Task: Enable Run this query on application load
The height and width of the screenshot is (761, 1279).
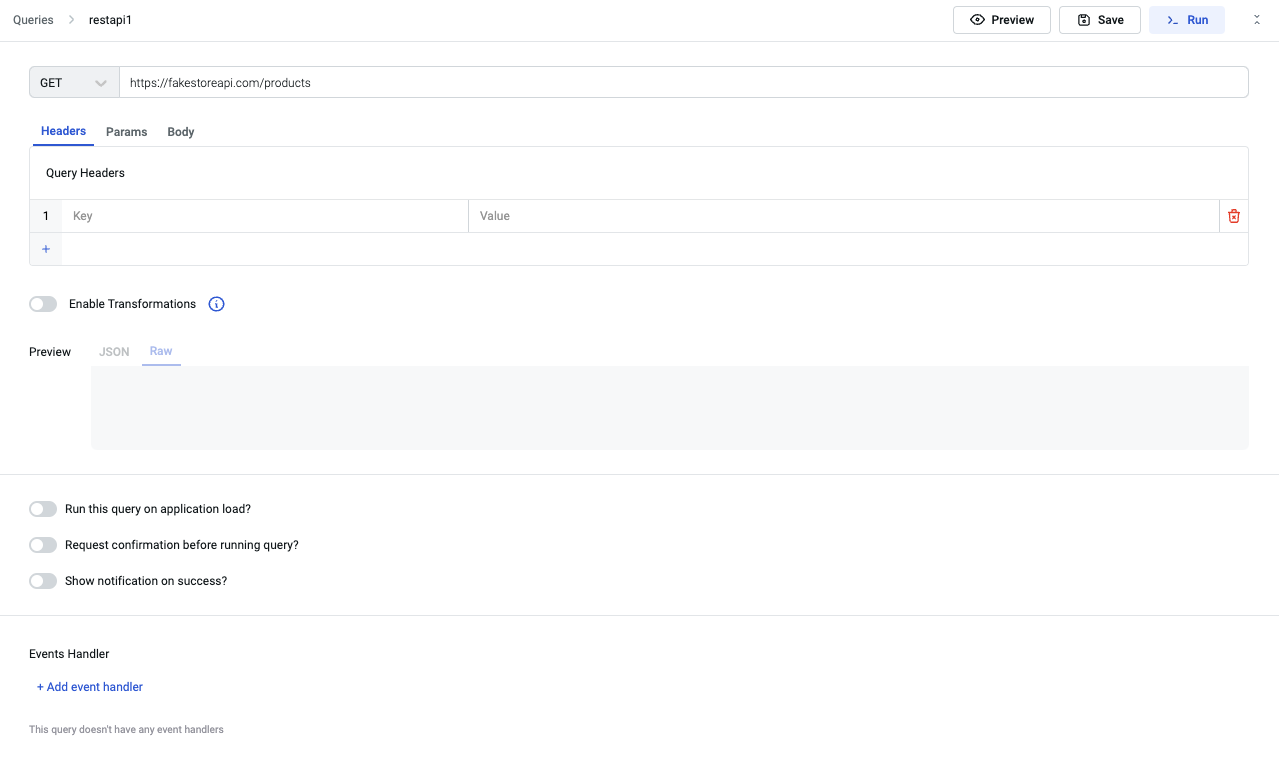Action: coord(43,509)
